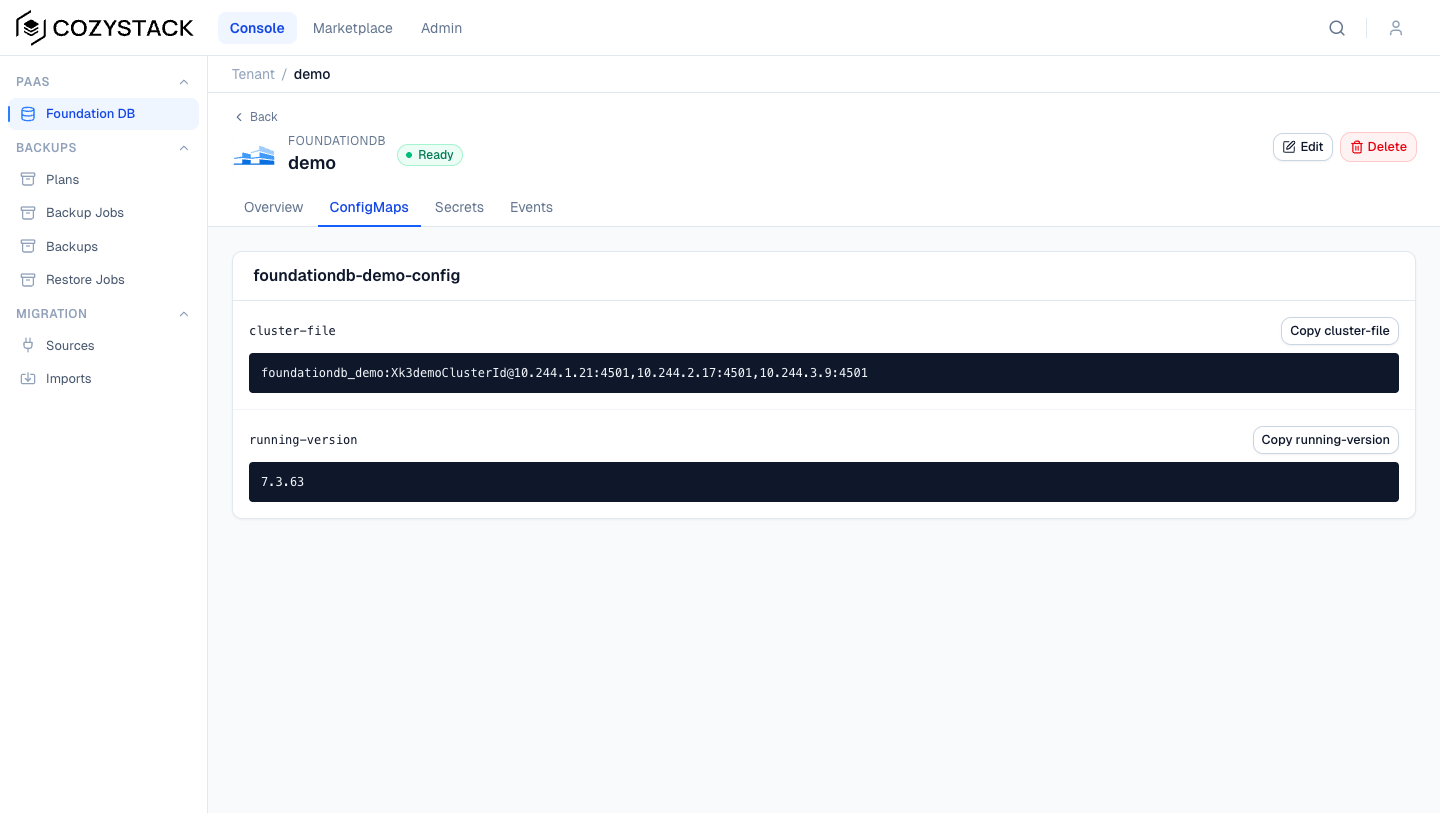Open Plans in sidebar
The height and width of the screenshot is (813, 1440).
(104, 180)
